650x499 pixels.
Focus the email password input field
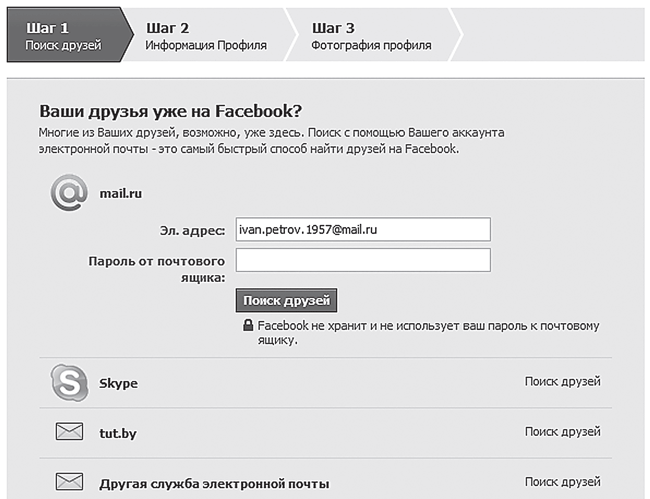(x=363, y=261)
